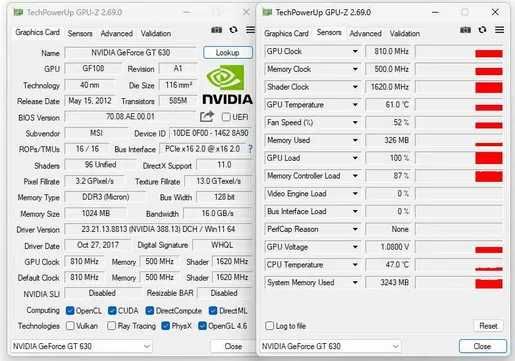Click the Name field showing GeForce GT 630
515x361 pixels.
point(131,53)
